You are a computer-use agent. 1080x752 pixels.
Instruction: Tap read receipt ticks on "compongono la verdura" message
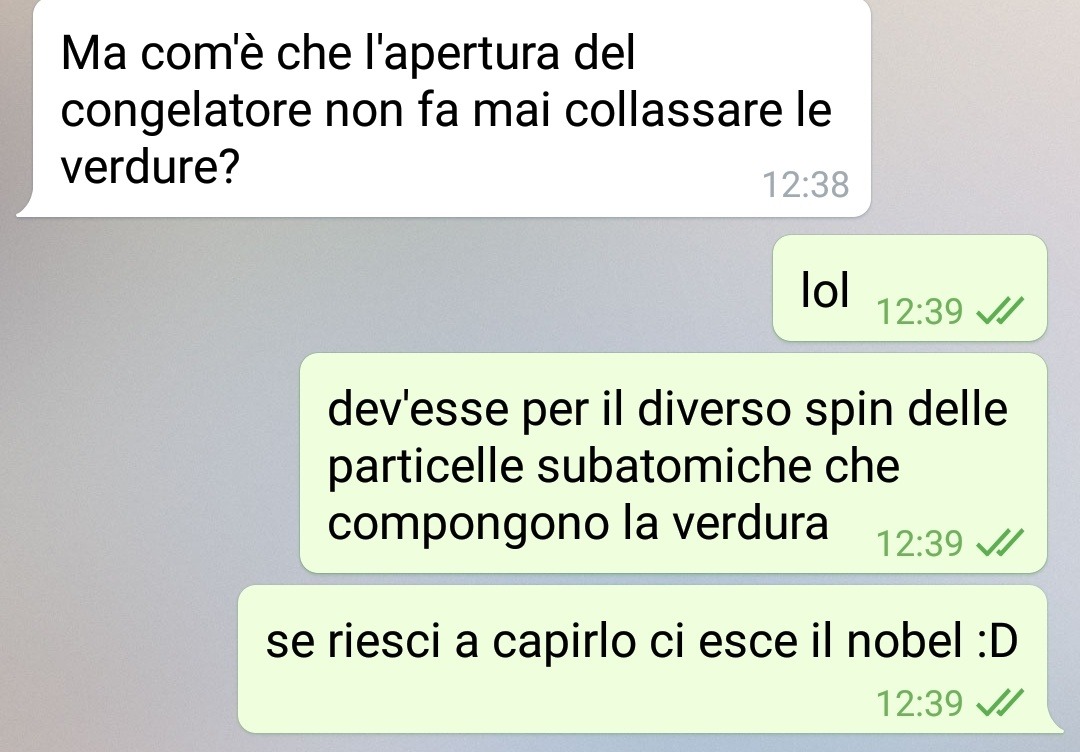[x=1000, y=543]
